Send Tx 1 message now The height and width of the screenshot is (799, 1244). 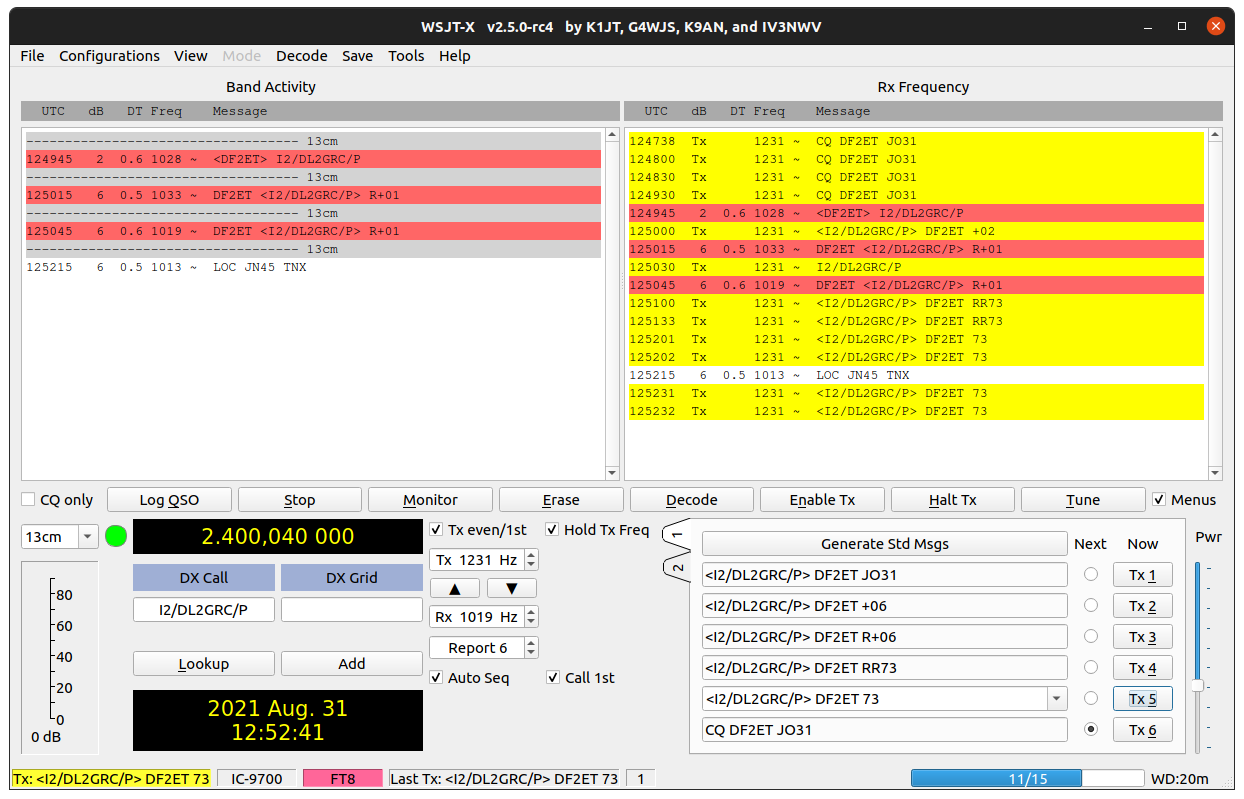point(1142,575)
